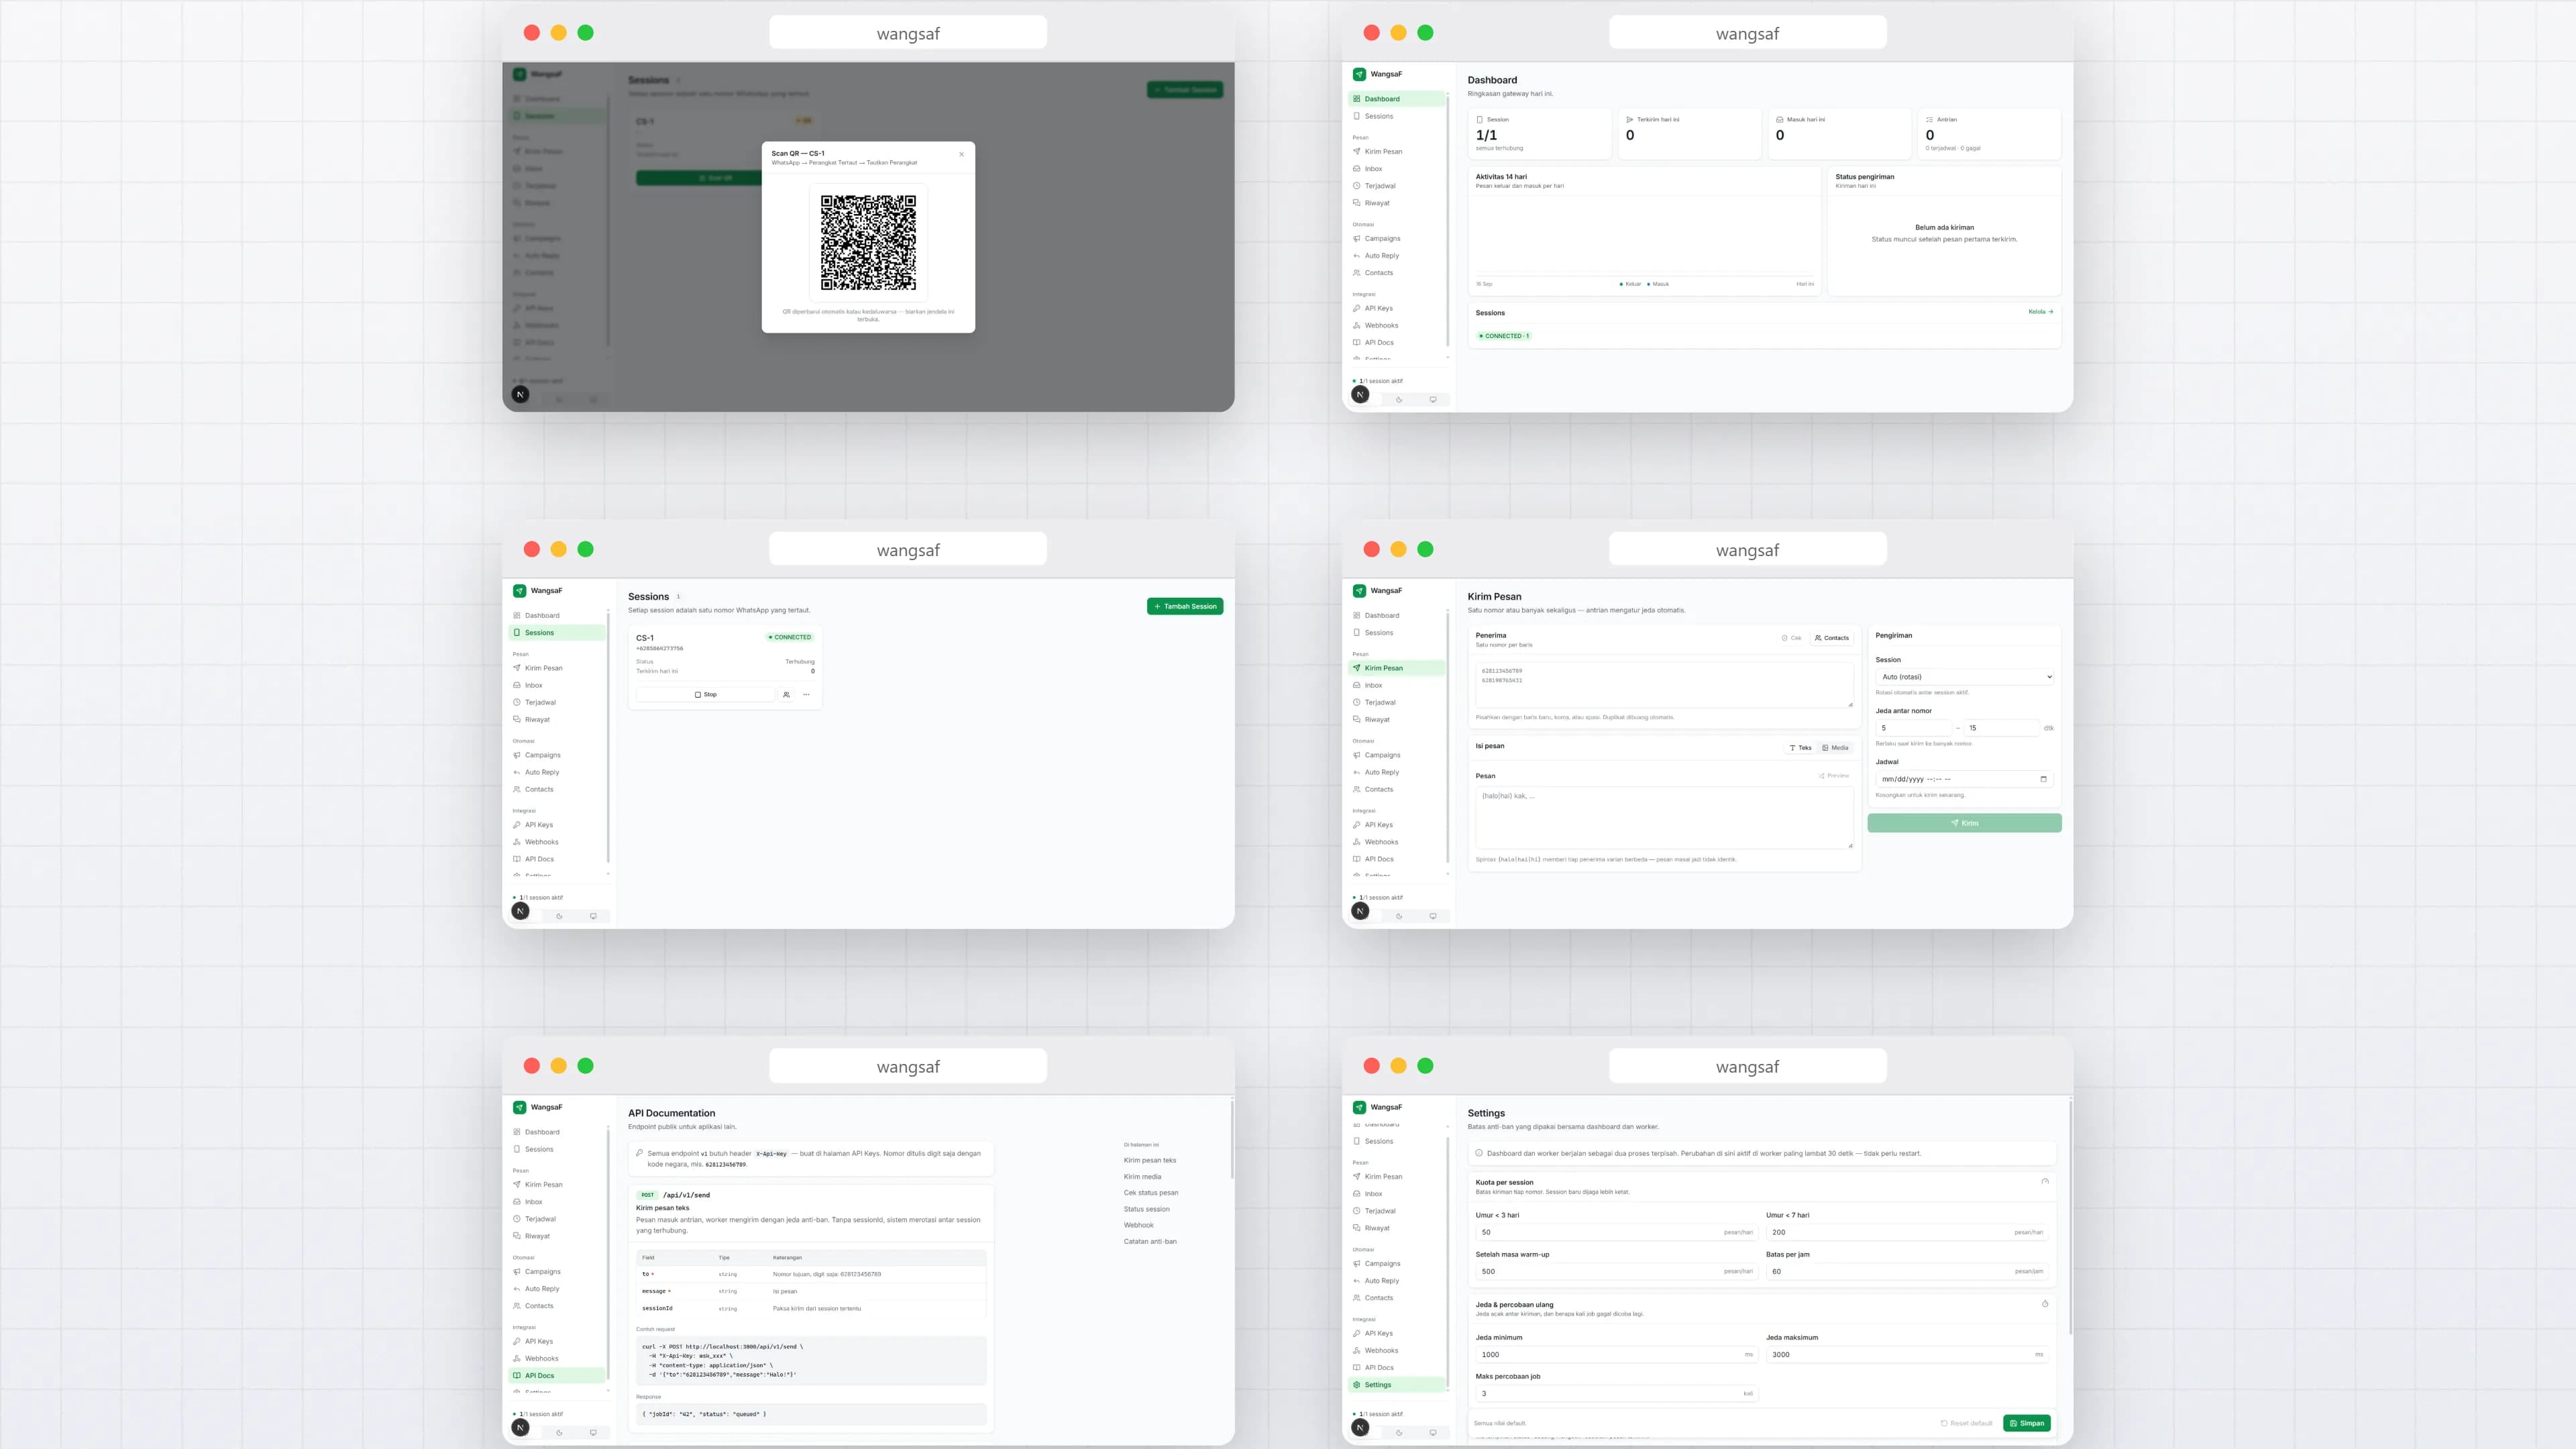Select the CONNECTED · 1 session badge
Image resolution: width=2576 pixels, height=1449 pixels.
click(x=1504, y=336)
